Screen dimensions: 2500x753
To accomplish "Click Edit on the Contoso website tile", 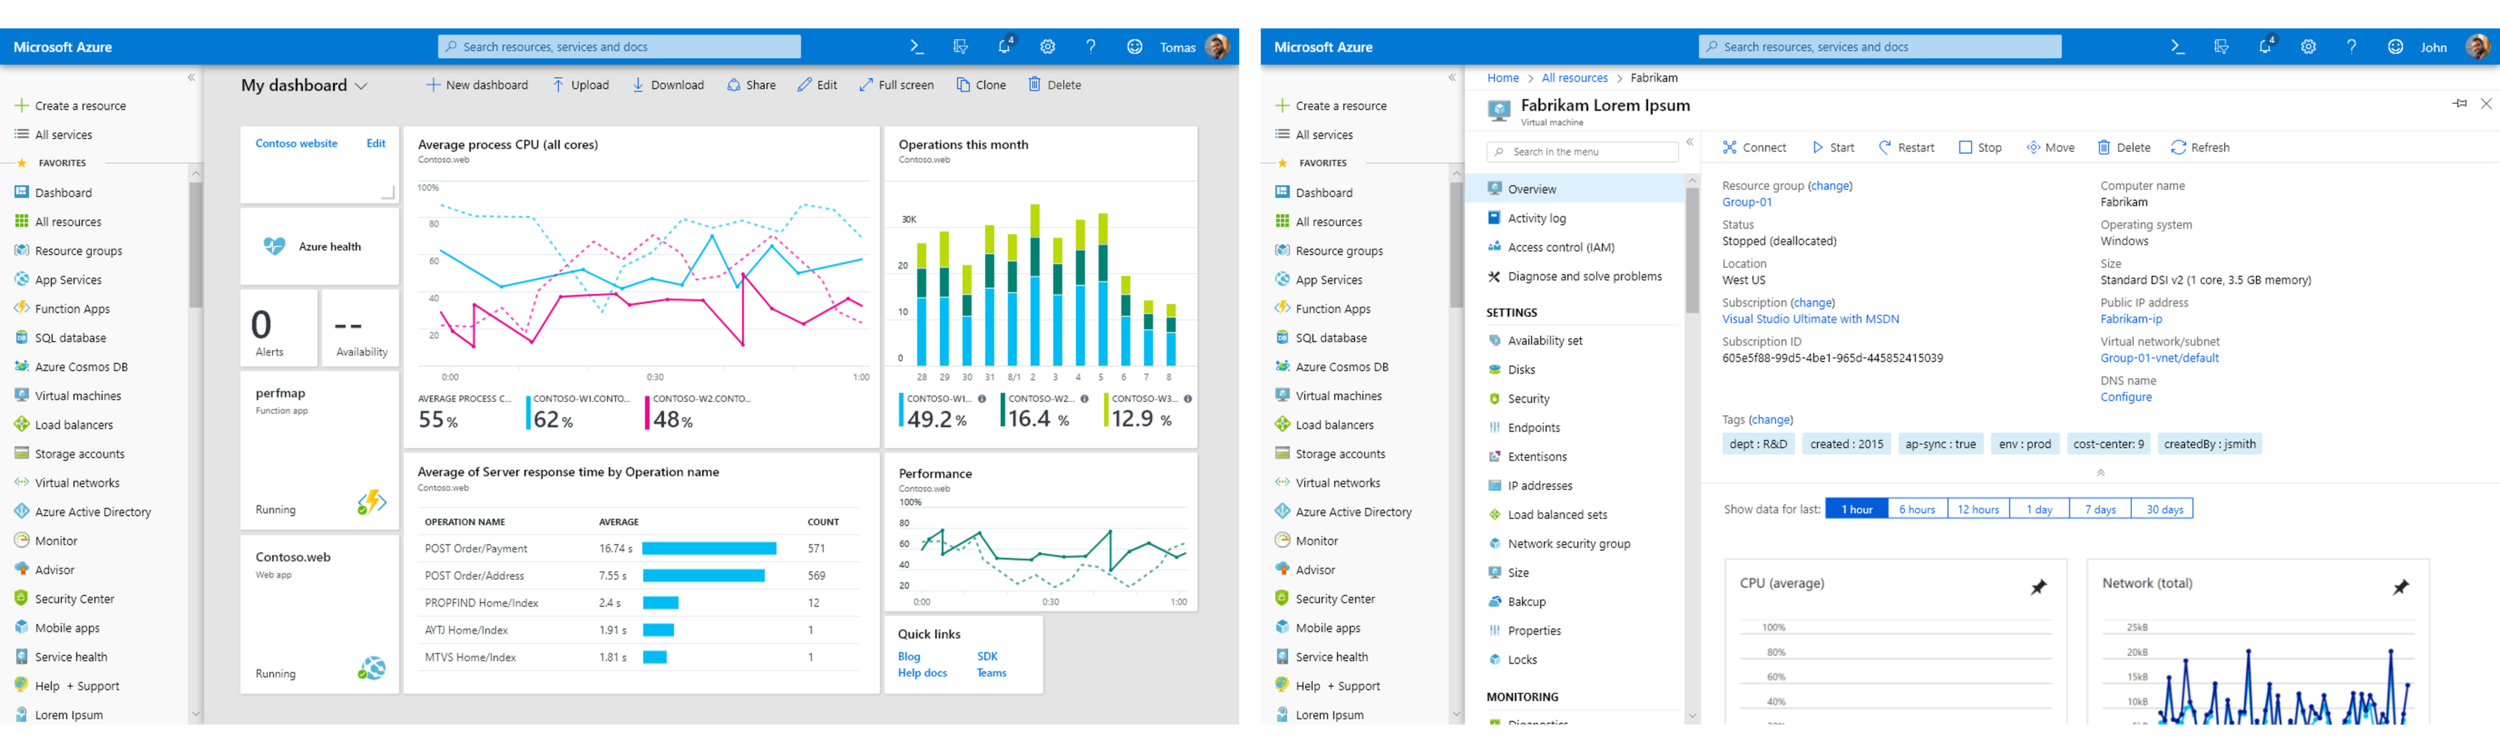I will coord(376,143).
